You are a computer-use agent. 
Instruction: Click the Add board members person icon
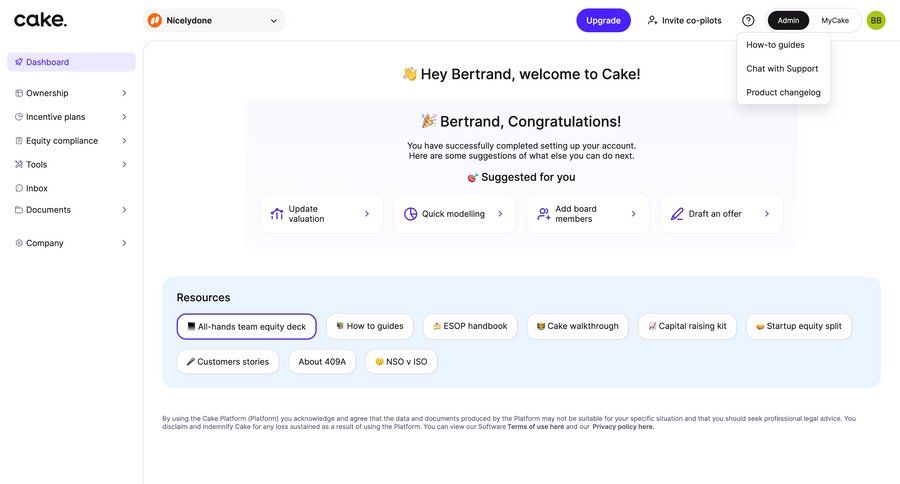[543, 214]
